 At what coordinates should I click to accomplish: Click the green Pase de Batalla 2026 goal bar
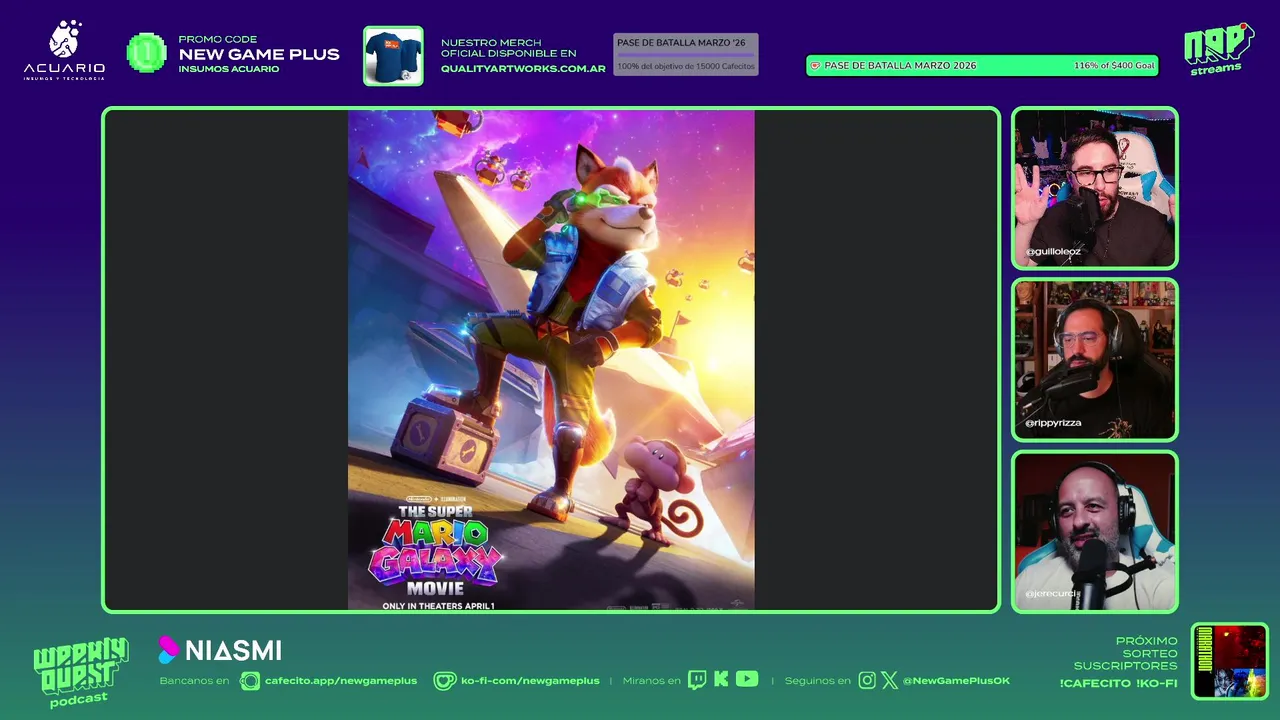982,66
